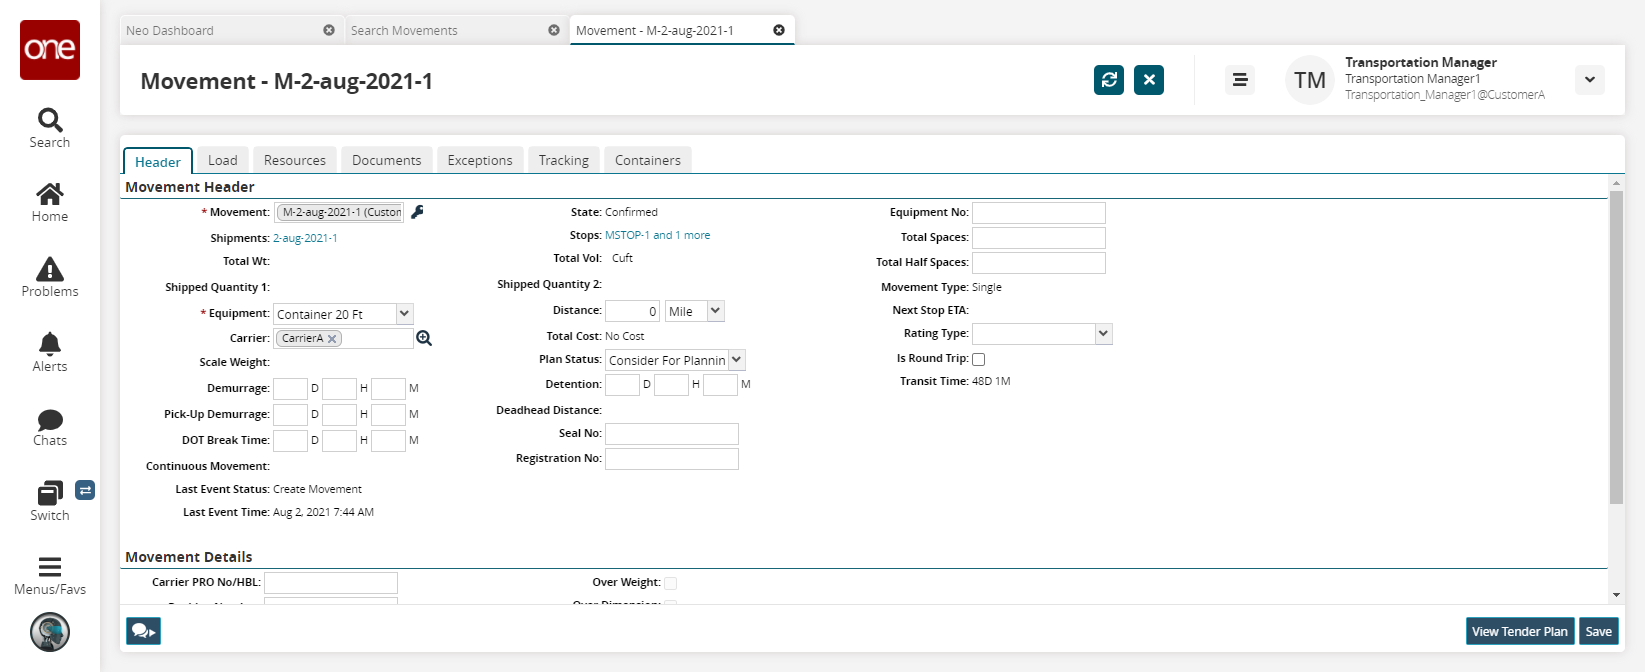The image size is (1645, 672).
Task: Switch to the Tracking tab
Action: tap(563, 160)
